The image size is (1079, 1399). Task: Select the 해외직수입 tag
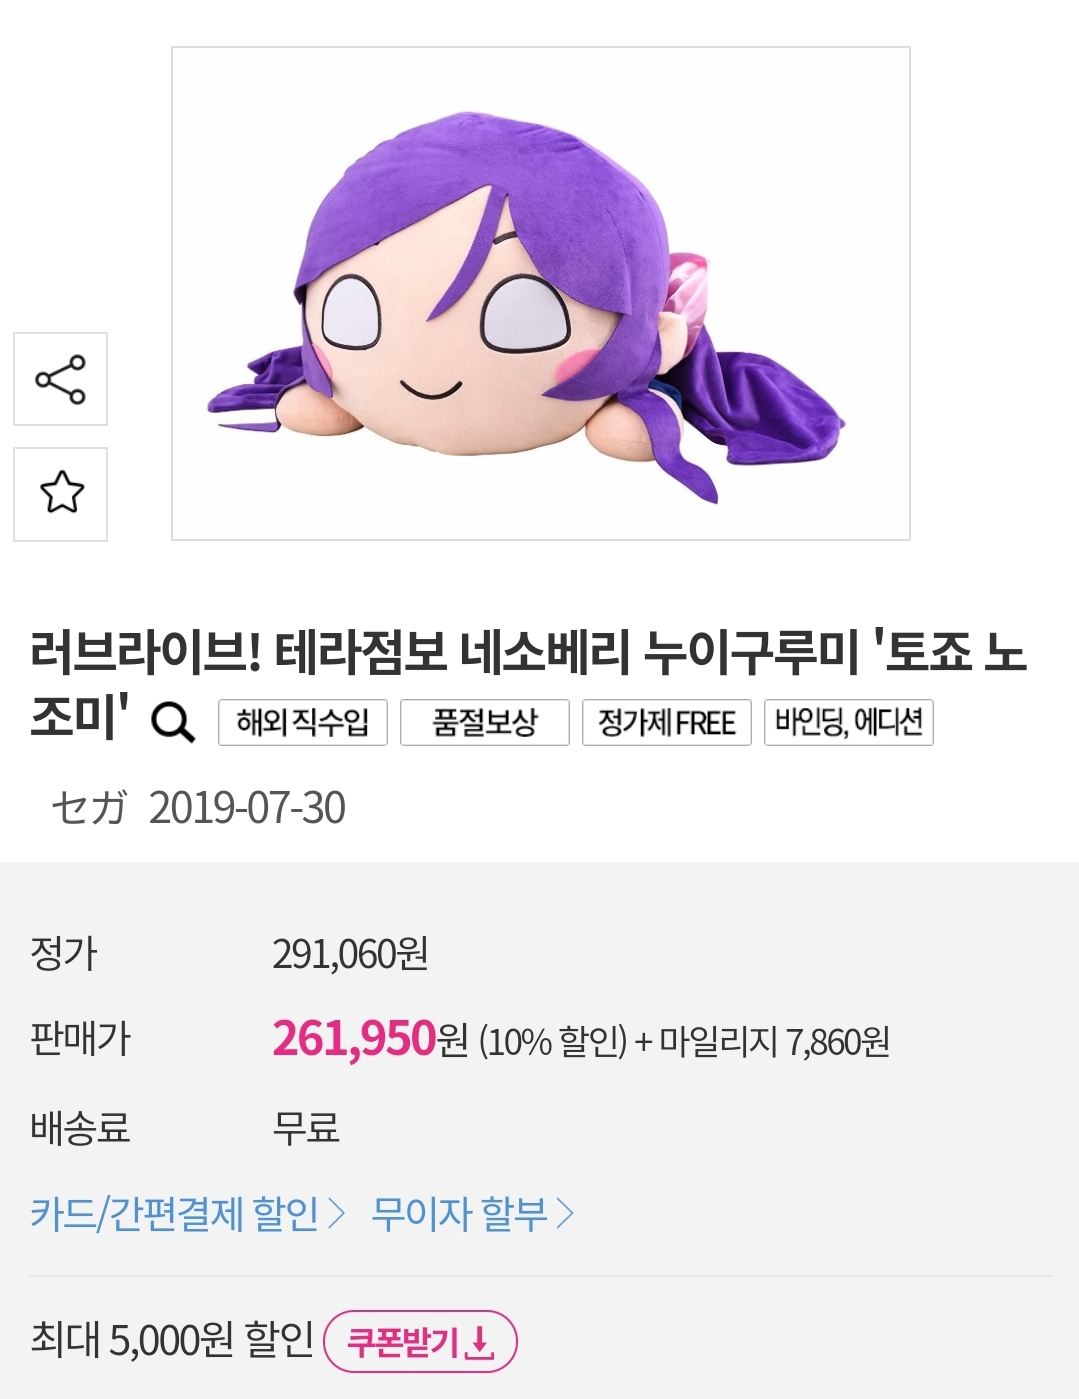pyautogui.click(x=303, y=722)
